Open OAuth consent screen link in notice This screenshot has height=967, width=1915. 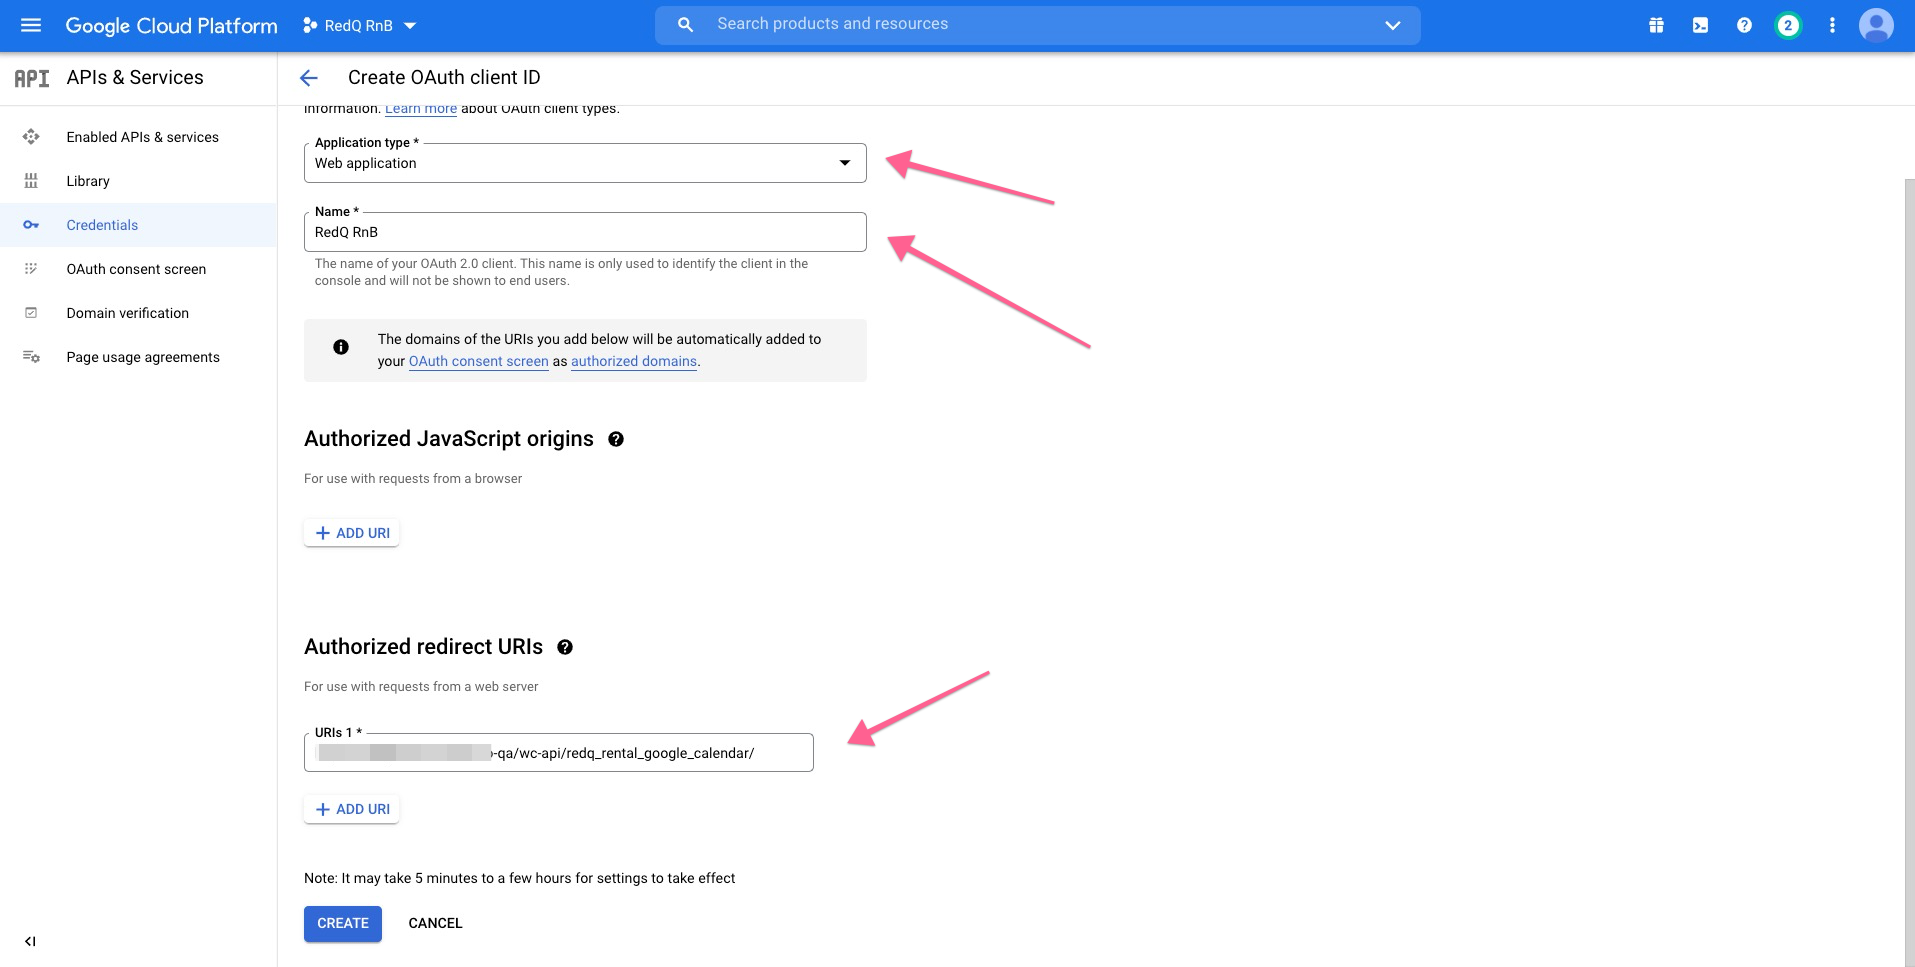tap(479, 361)
